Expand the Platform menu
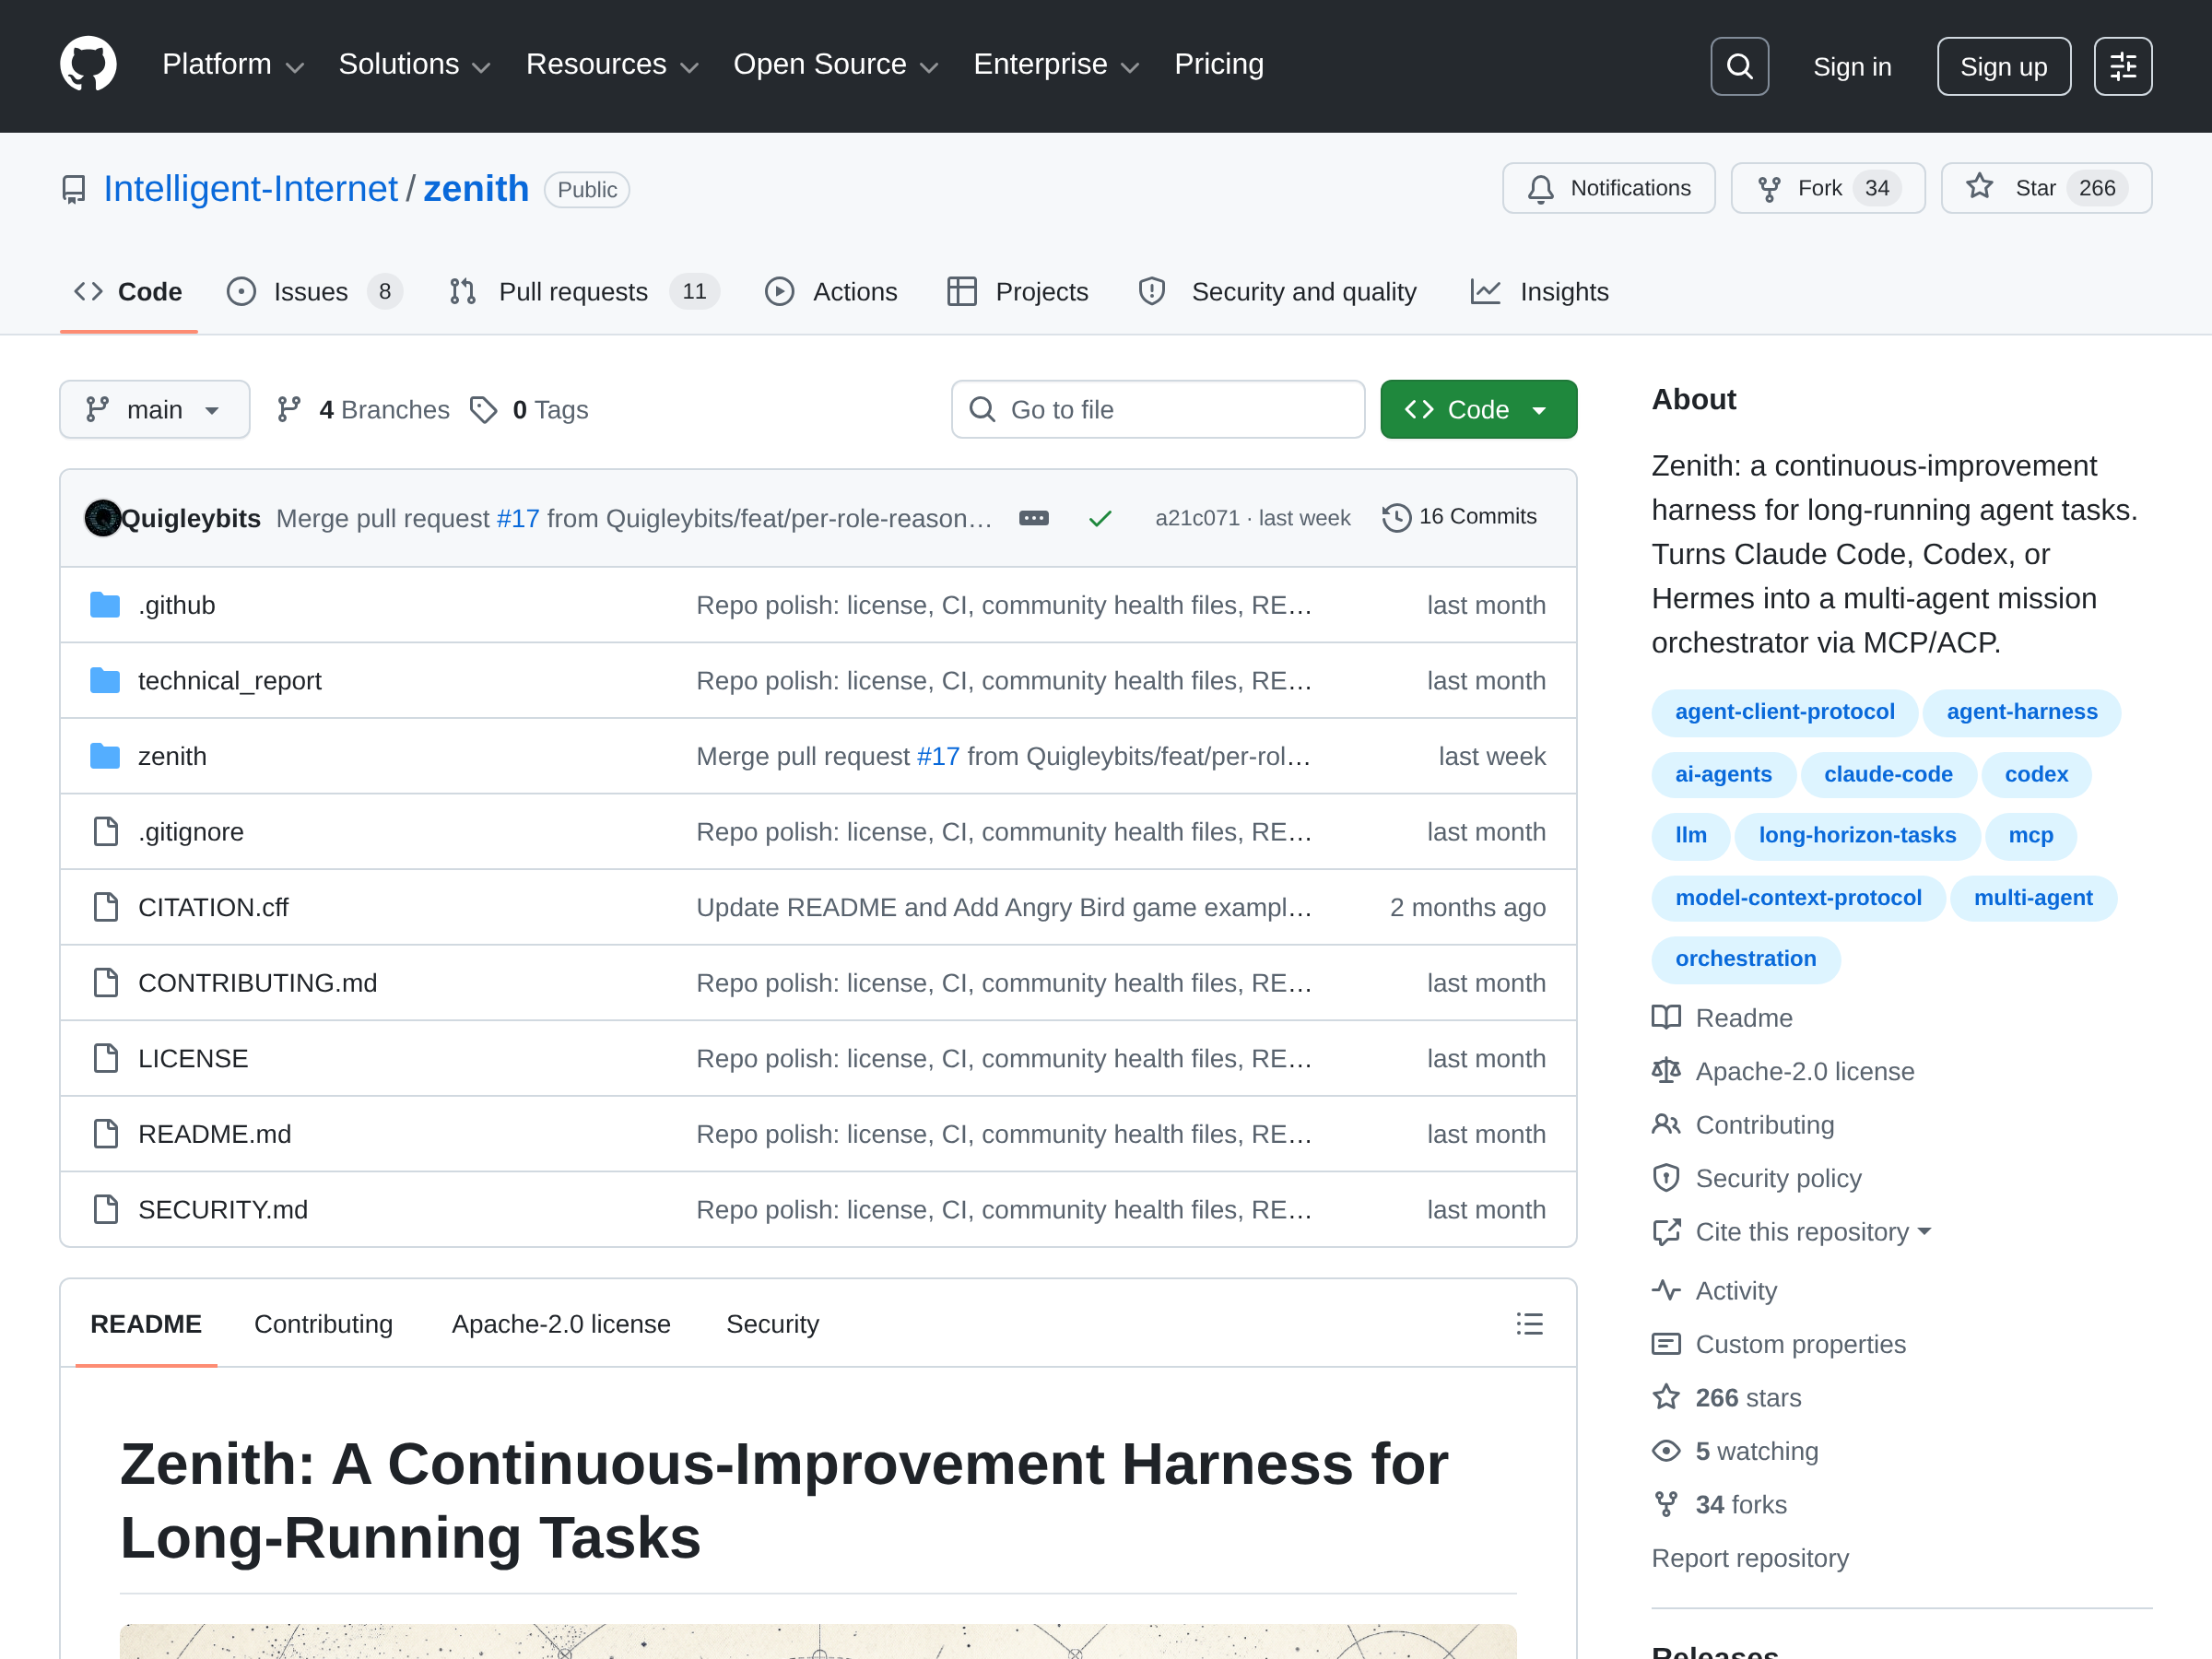 pyautogui.click(x=233, y=65)
